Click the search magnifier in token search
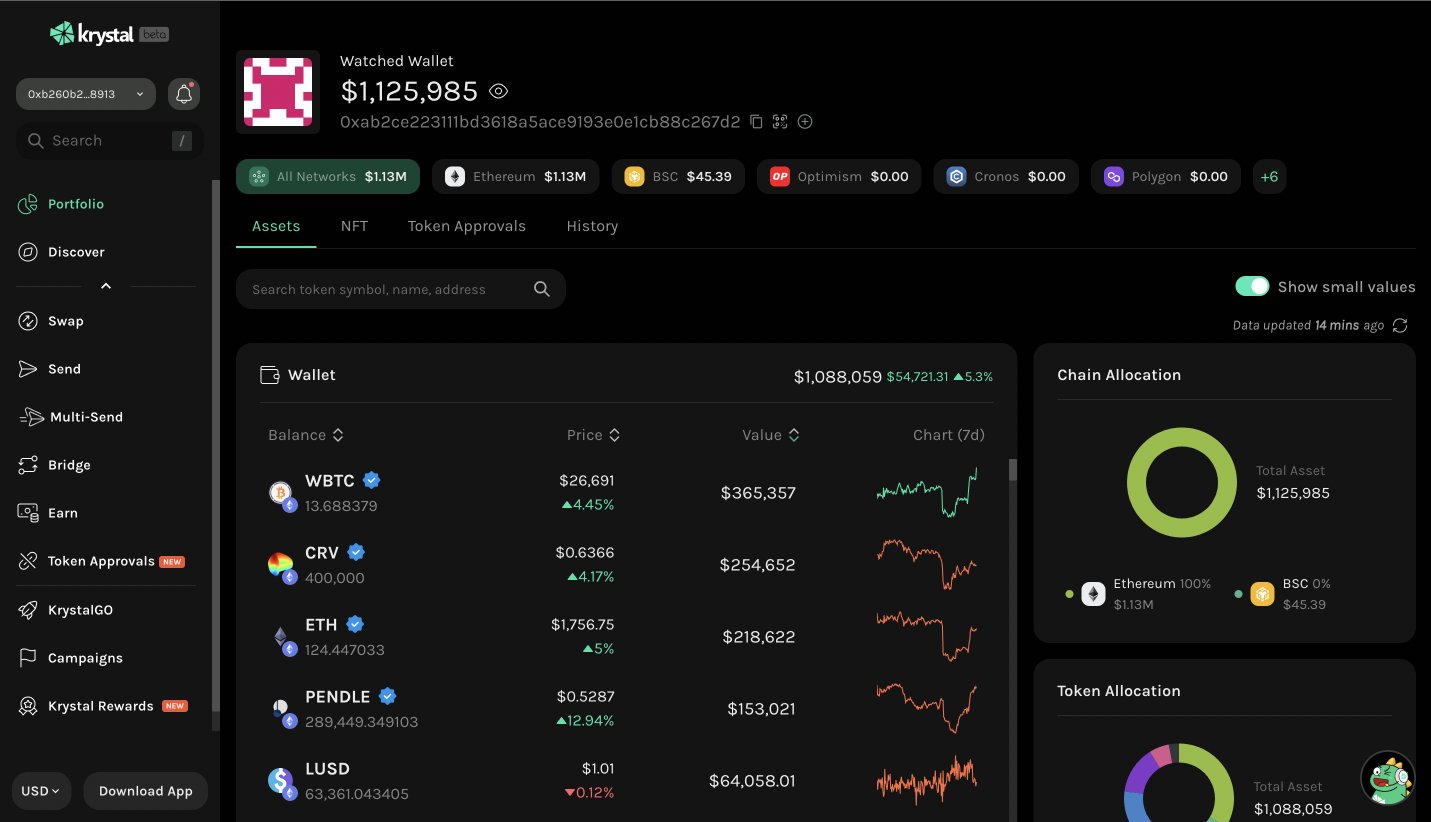 tap(542, 289)
